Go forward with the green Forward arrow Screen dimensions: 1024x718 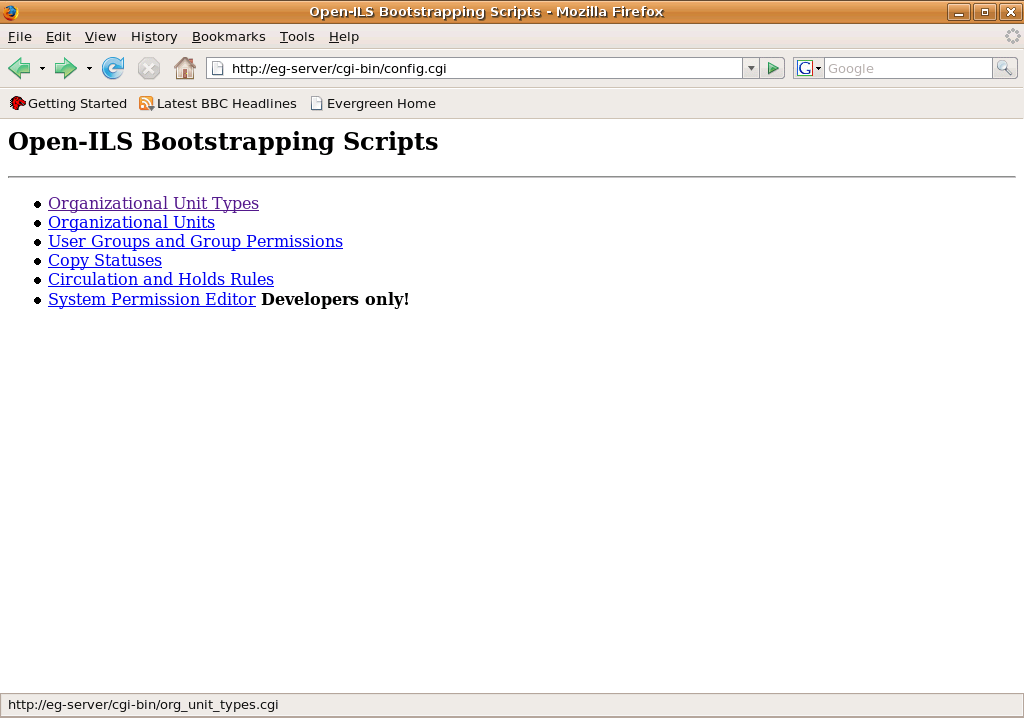65,68
